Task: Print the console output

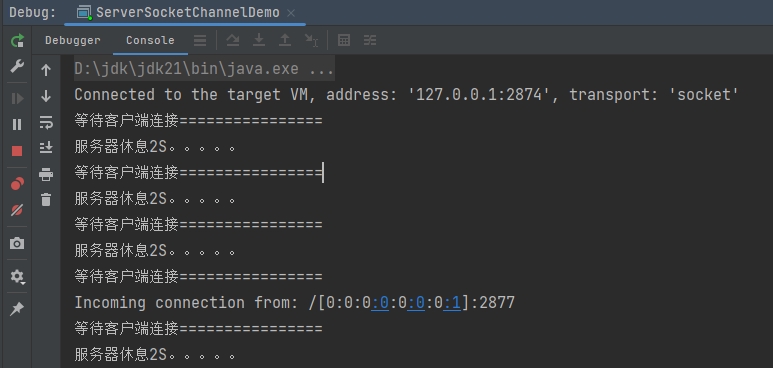Action: [x=46, y=174]
